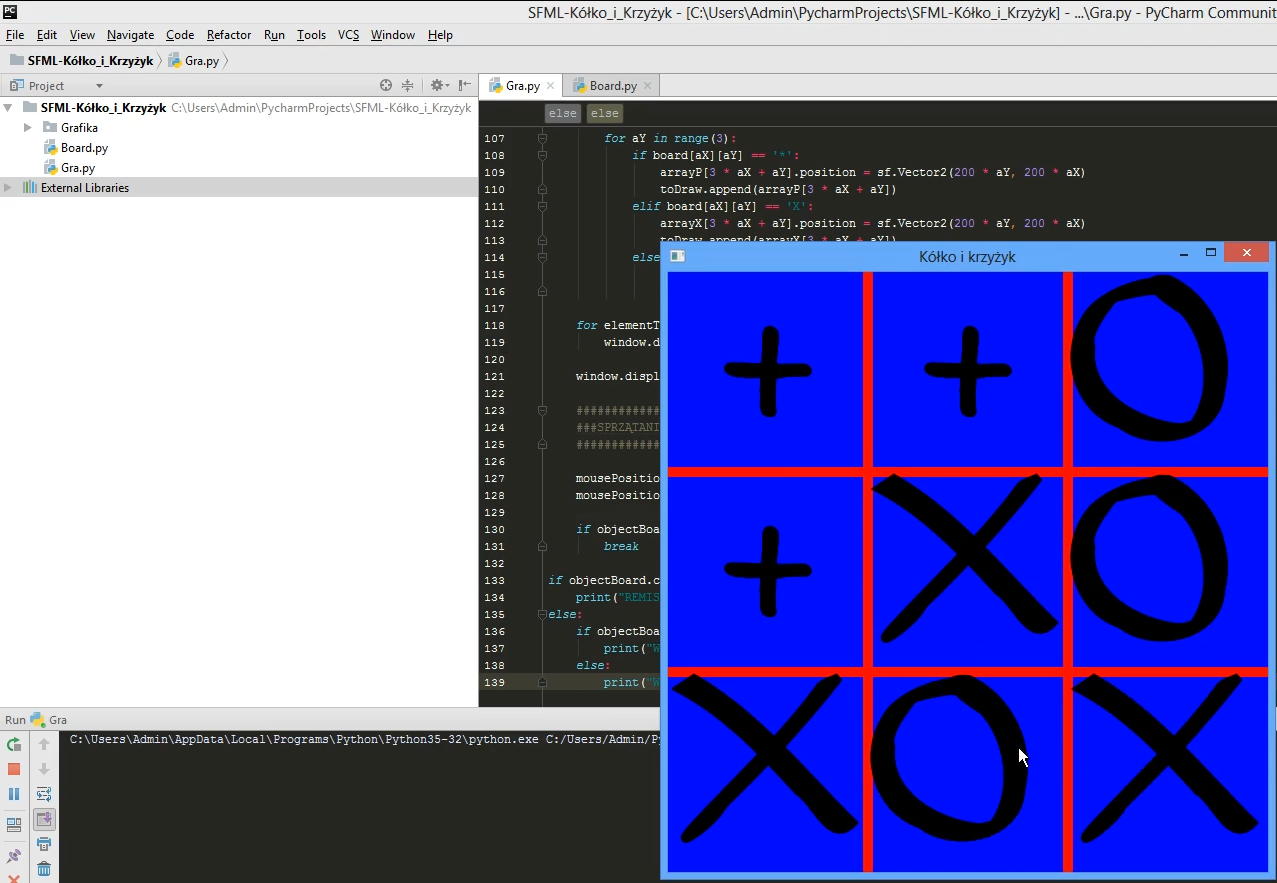Stop the running program with red square
This screenshot has height=883, width=1277.
click(14, 769)
